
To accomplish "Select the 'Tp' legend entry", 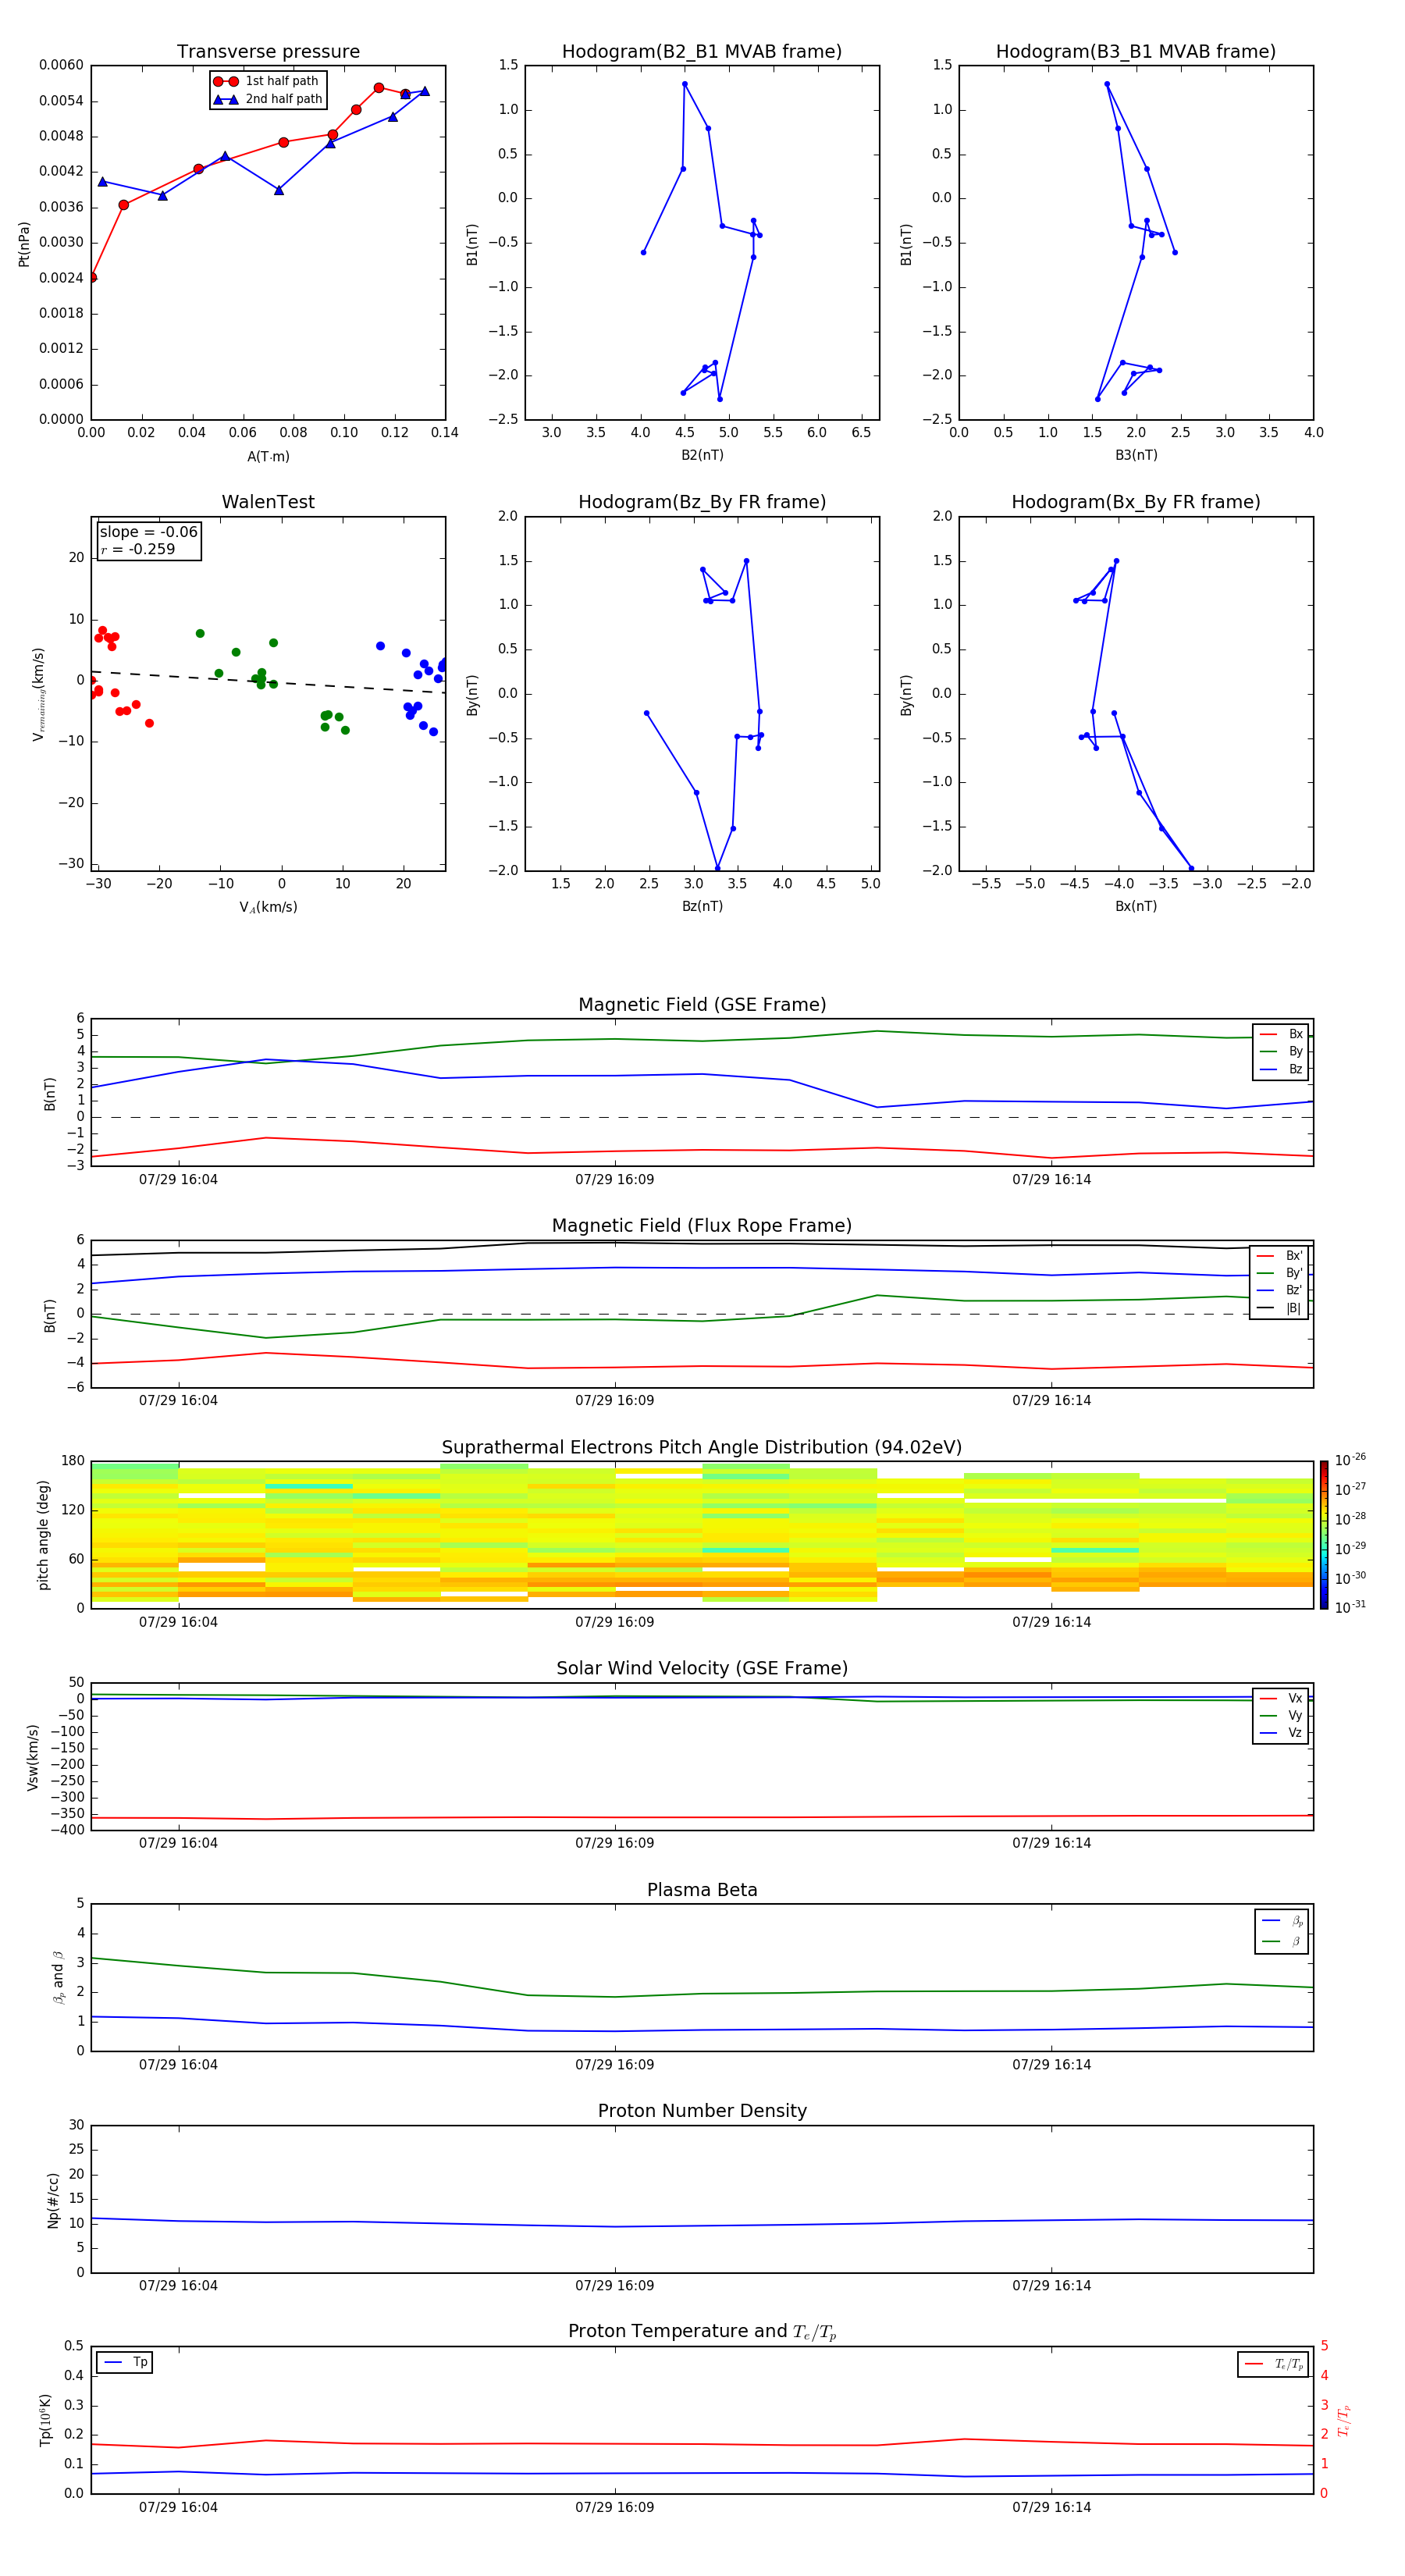I will (125, 2363).
